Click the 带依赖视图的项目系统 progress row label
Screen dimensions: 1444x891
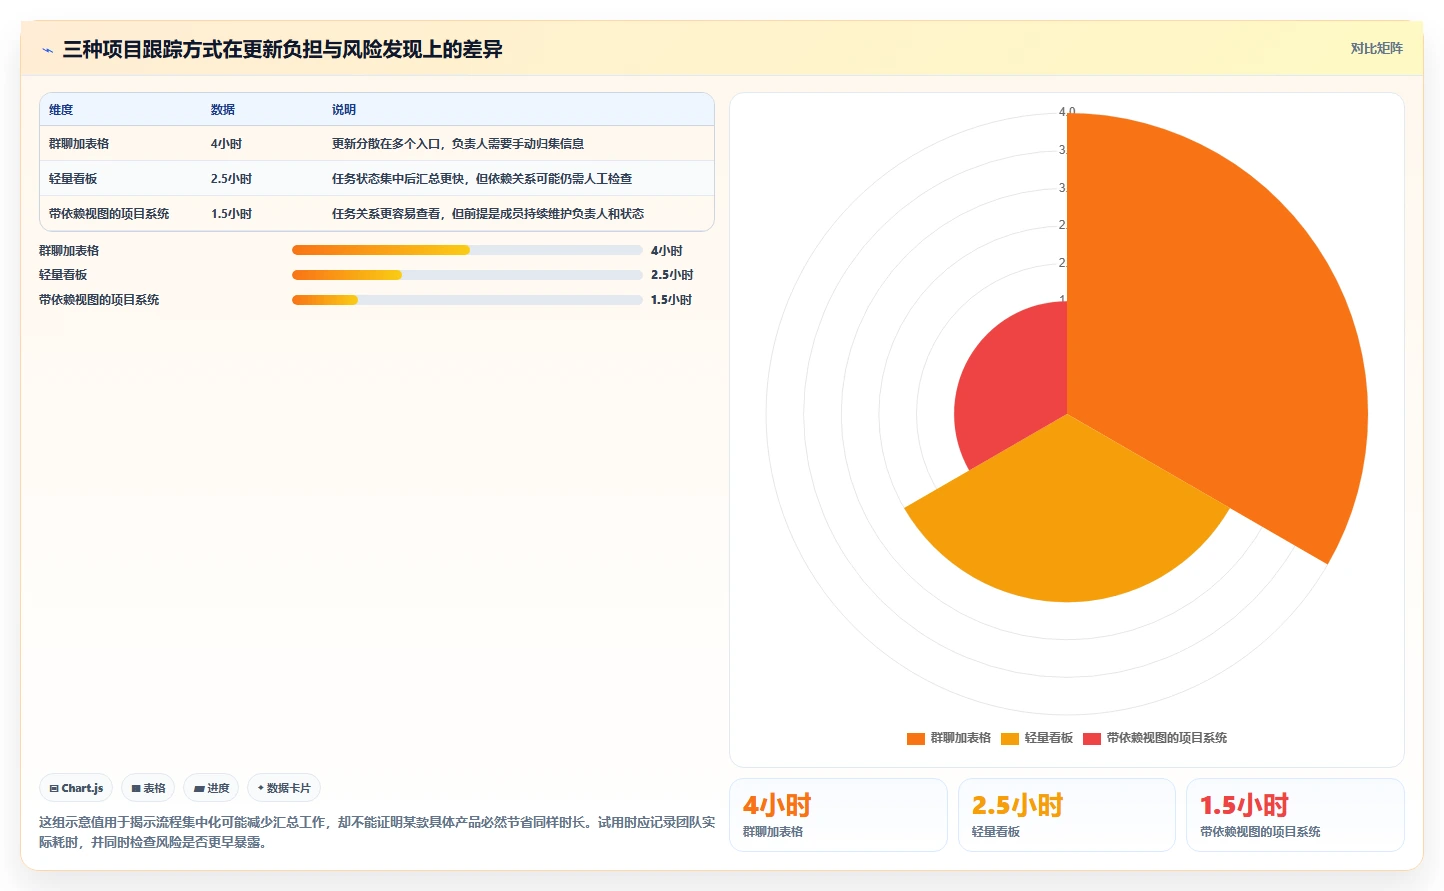pyautogui.click(x=99, y=300)
